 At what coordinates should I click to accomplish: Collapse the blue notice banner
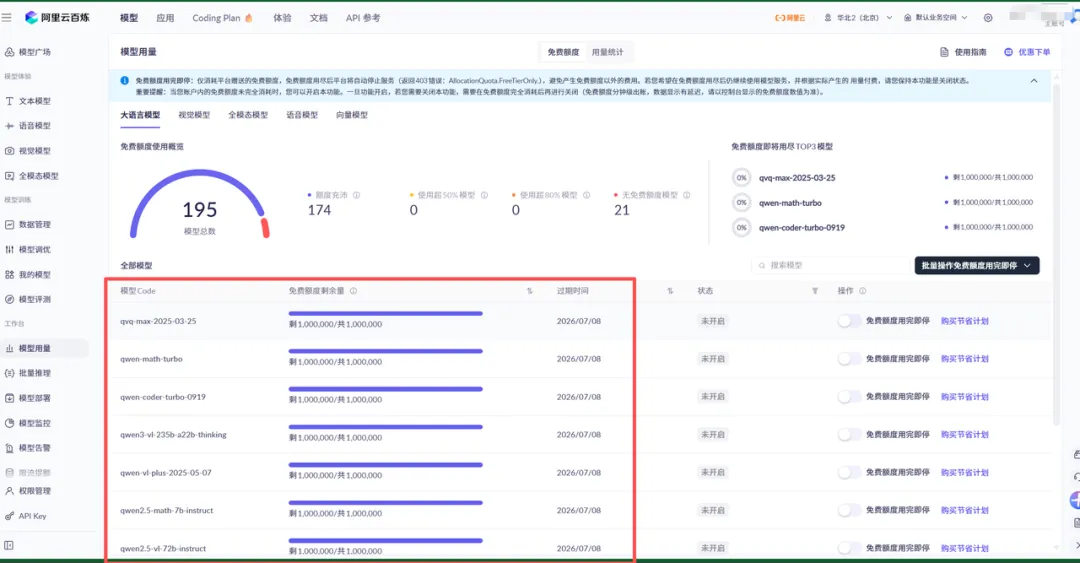pos(1034,81)
